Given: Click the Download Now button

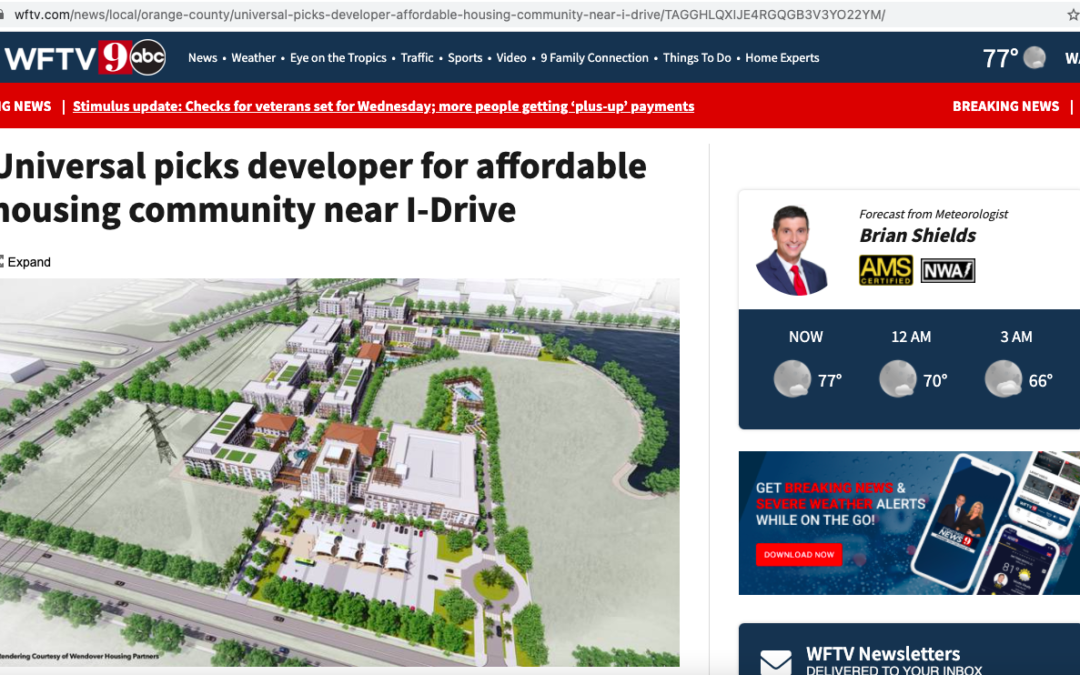Looking at the screenshot, I should (x=799, y=554).
